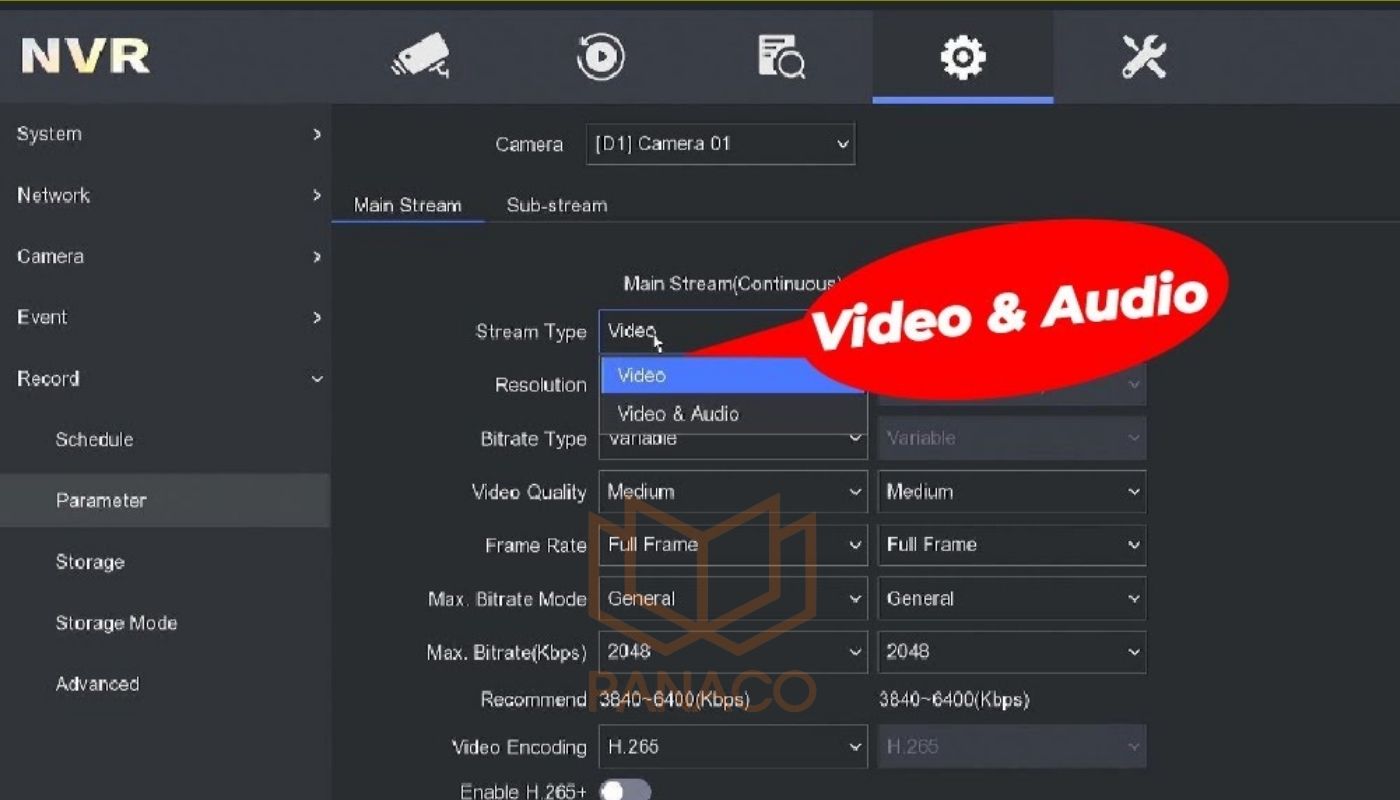1400x800 pixels.
Task: Select the system configuration gear icon
Action: (962, 57)
